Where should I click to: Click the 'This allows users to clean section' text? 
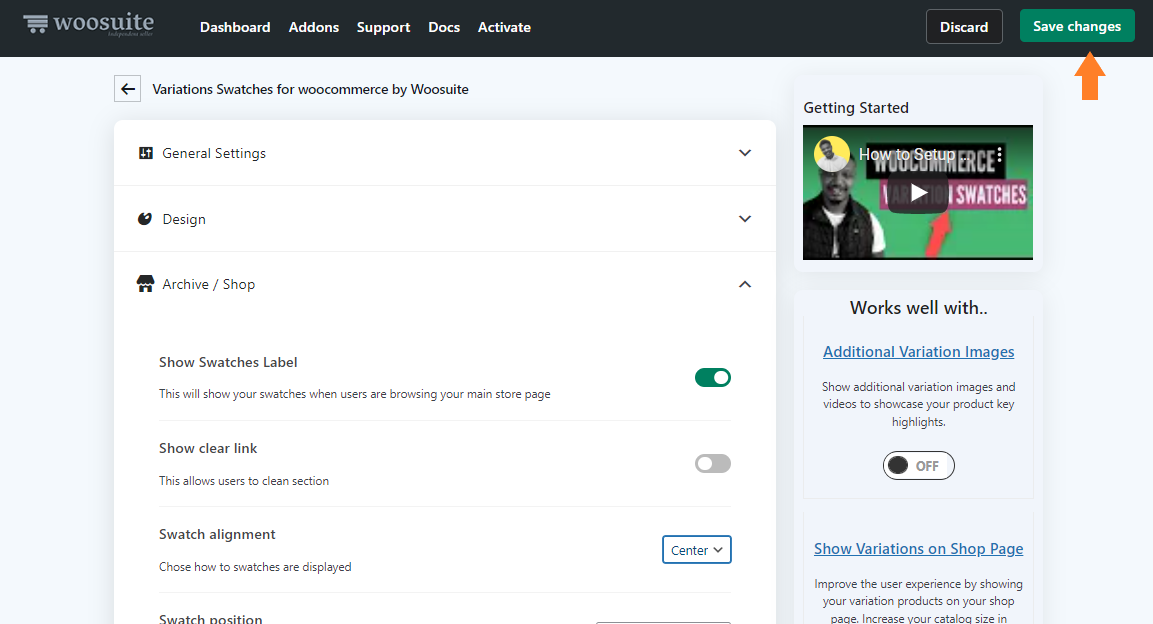click(244, 481)
